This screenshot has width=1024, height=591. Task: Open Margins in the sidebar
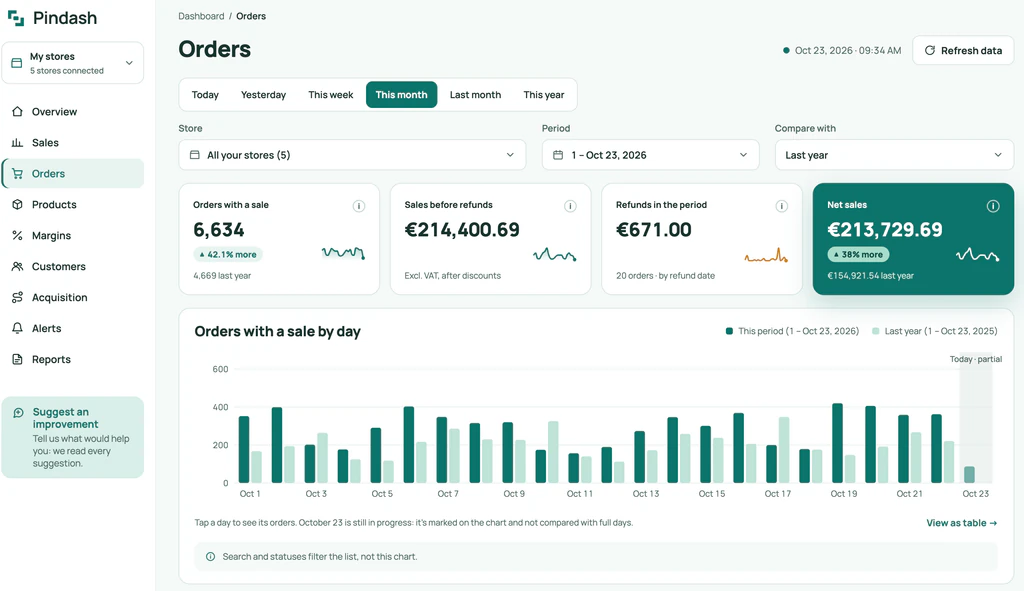[x=73, y=236]
